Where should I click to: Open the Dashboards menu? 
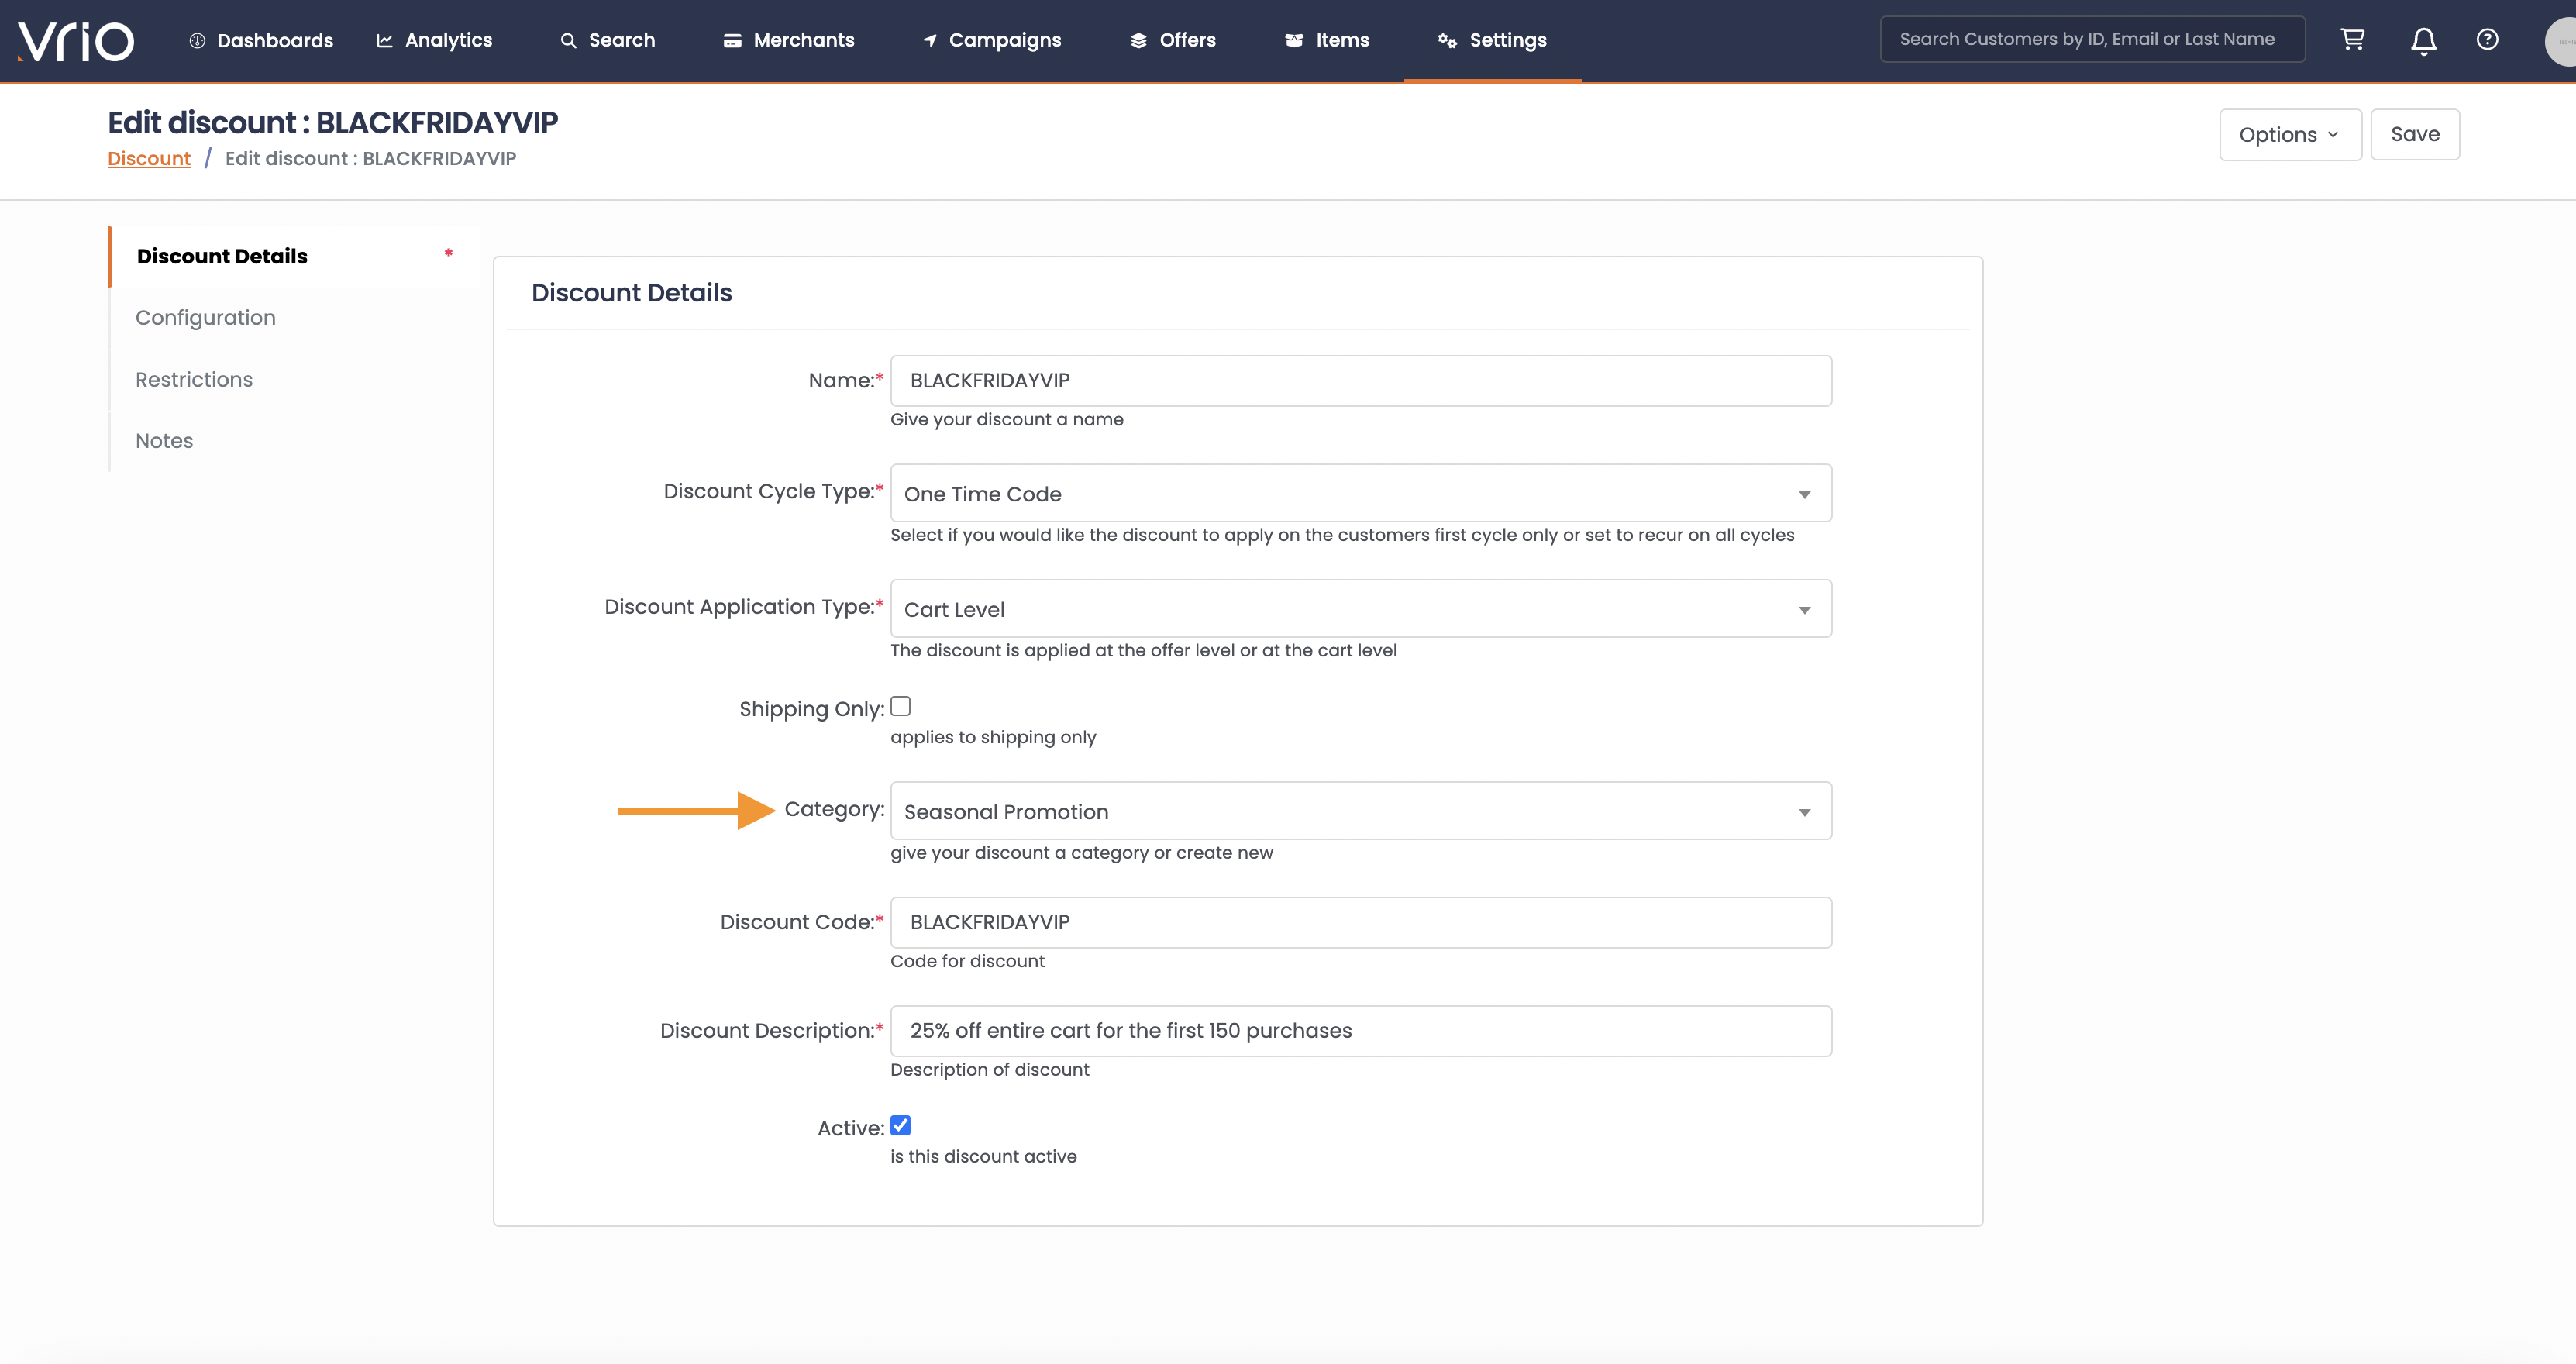[261, 41]
